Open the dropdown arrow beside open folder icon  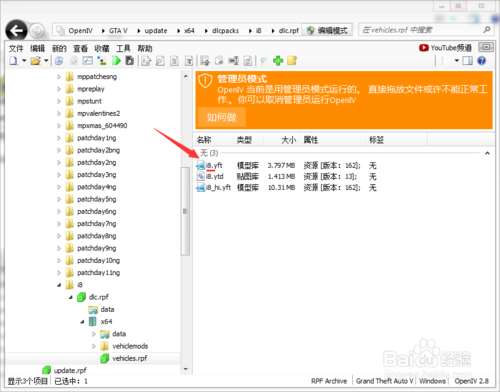point(46,61)
